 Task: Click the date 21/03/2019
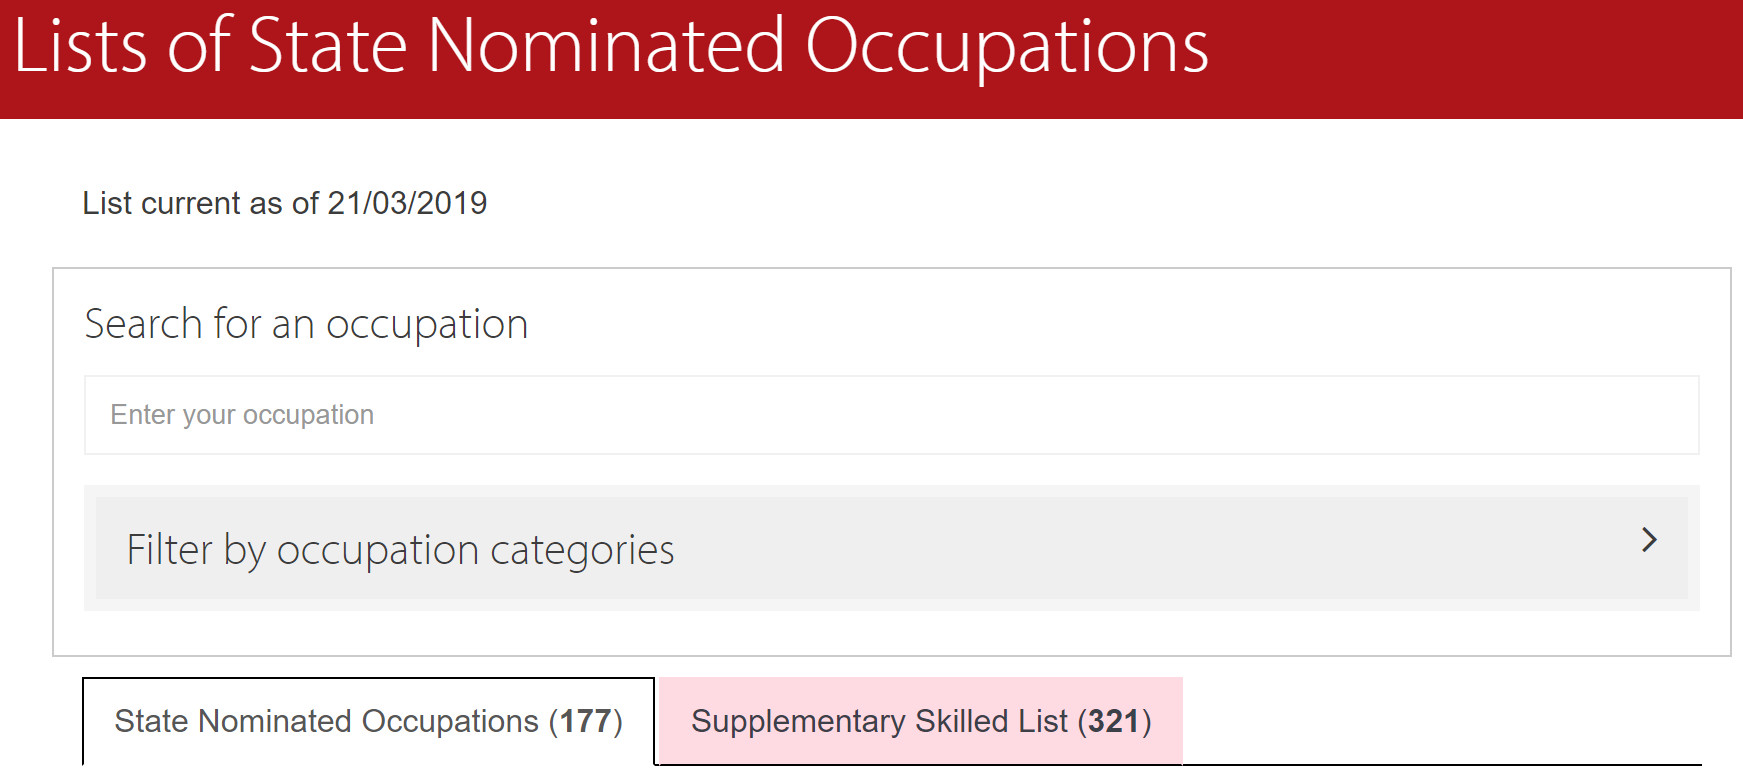(407, 203)
